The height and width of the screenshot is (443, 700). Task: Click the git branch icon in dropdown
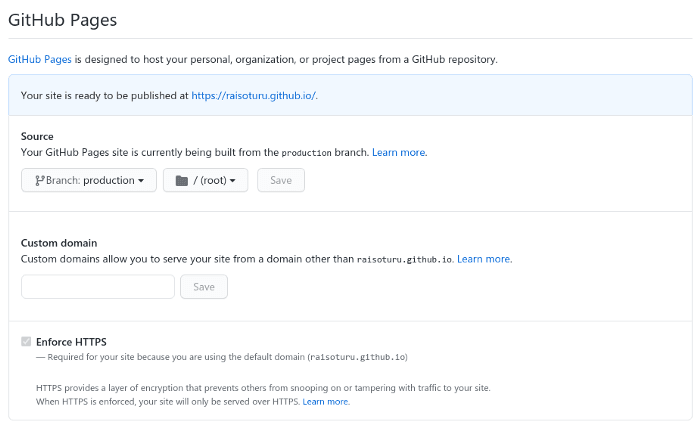pos(40,180)
